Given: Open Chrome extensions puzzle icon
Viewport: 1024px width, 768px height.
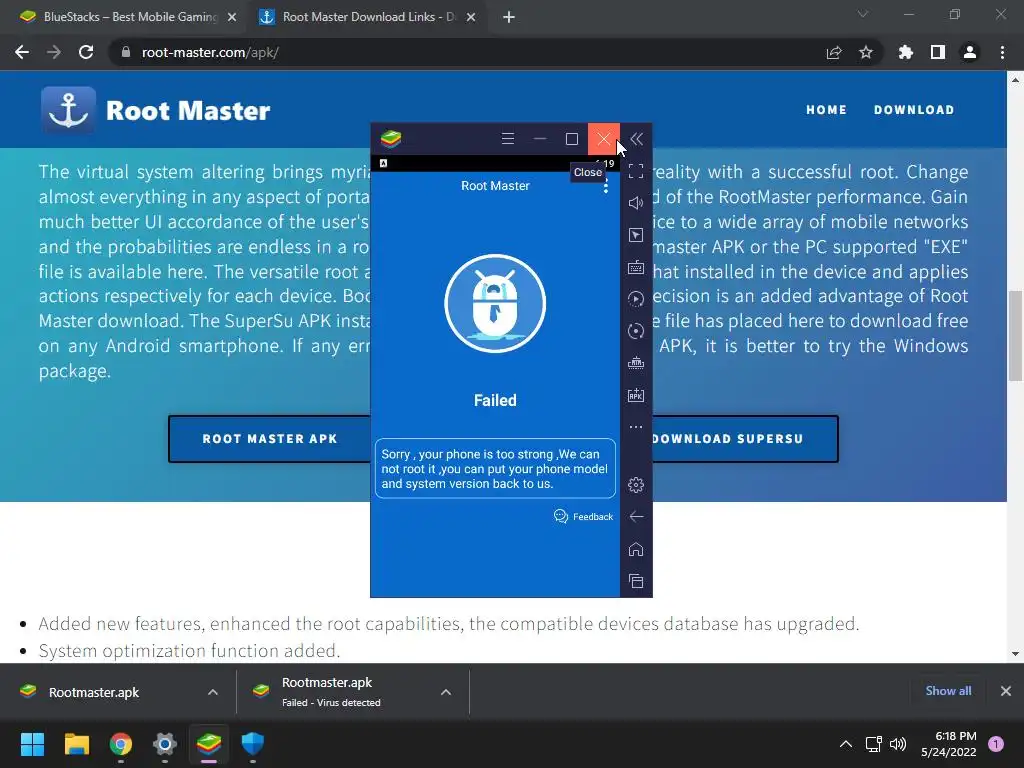Looking at the screenshot, I should pyautogui.click(x=906, y=52).
